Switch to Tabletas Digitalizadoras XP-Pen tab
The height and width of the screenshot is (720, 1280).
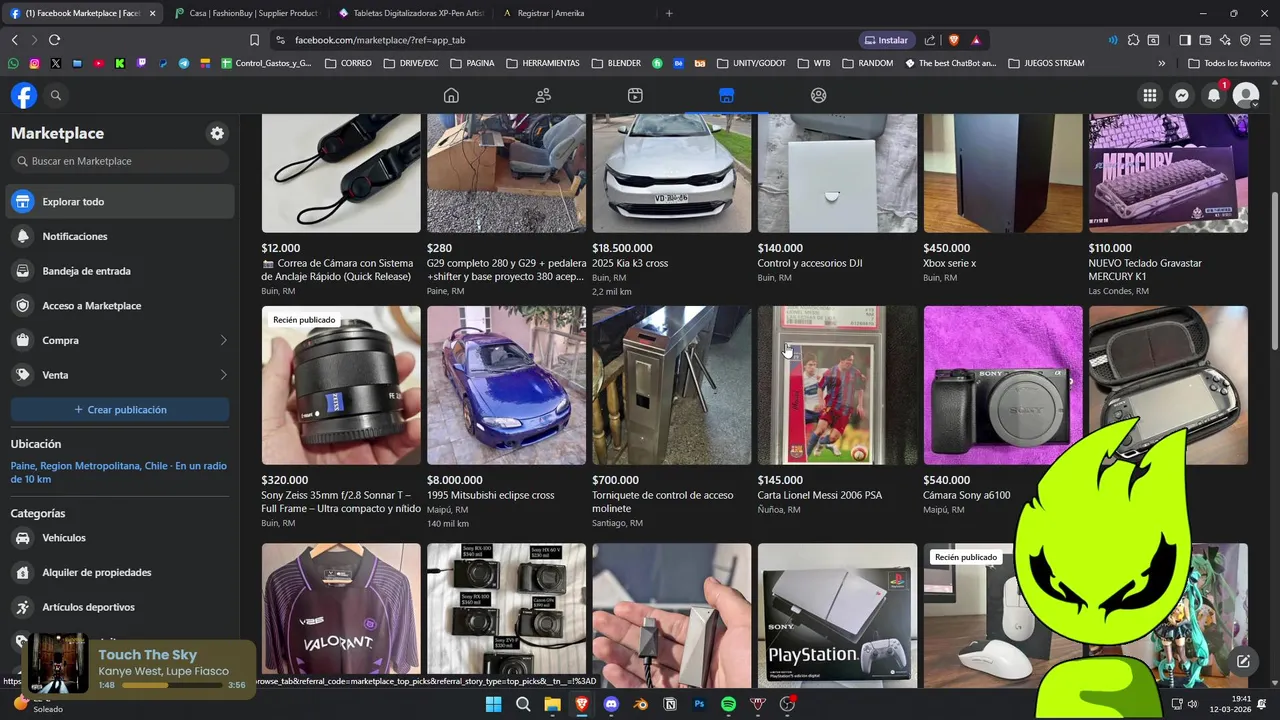pos(411,13)
